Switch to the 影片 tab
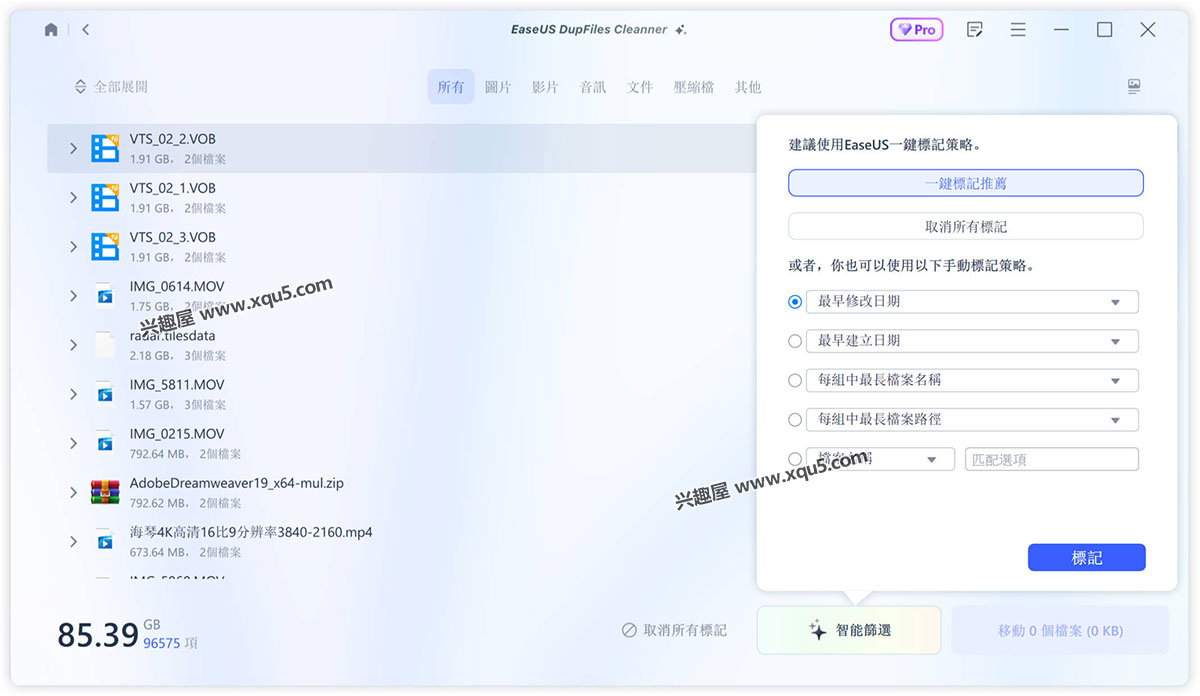Viewport: 1200px width, 696px height. pos(545,87)
